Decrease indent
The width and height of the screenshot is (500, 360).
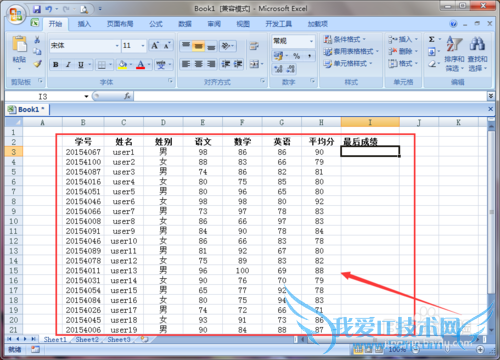pyautogui.click(x=226, y=64)
